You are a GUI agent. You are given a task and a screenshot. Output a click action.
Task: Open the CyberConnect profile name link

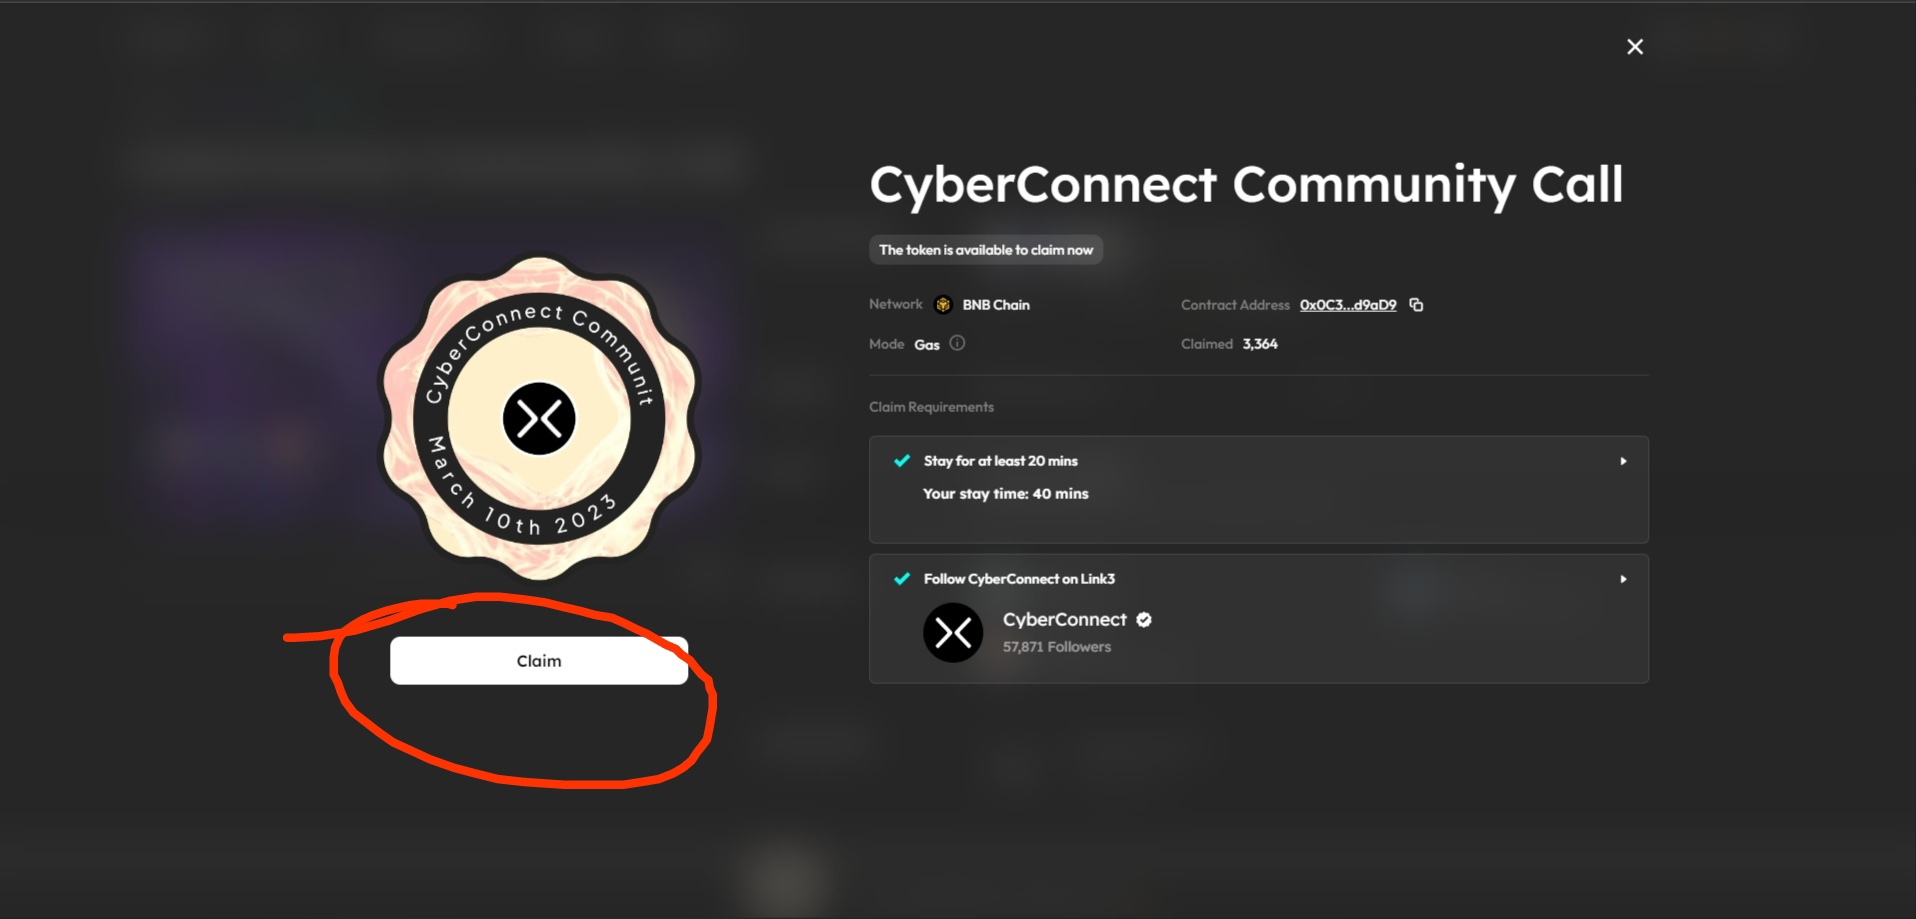tap(1064, 620)
